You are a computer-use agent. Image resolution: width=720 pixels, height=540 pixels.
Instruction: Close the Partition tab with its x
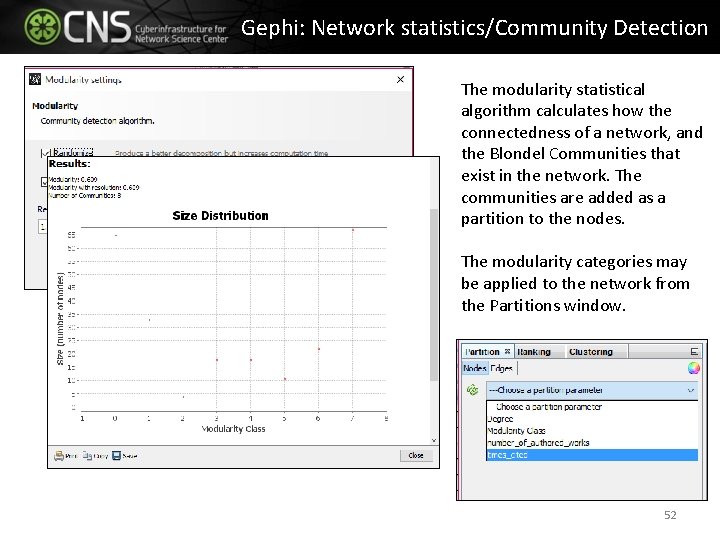507,351
